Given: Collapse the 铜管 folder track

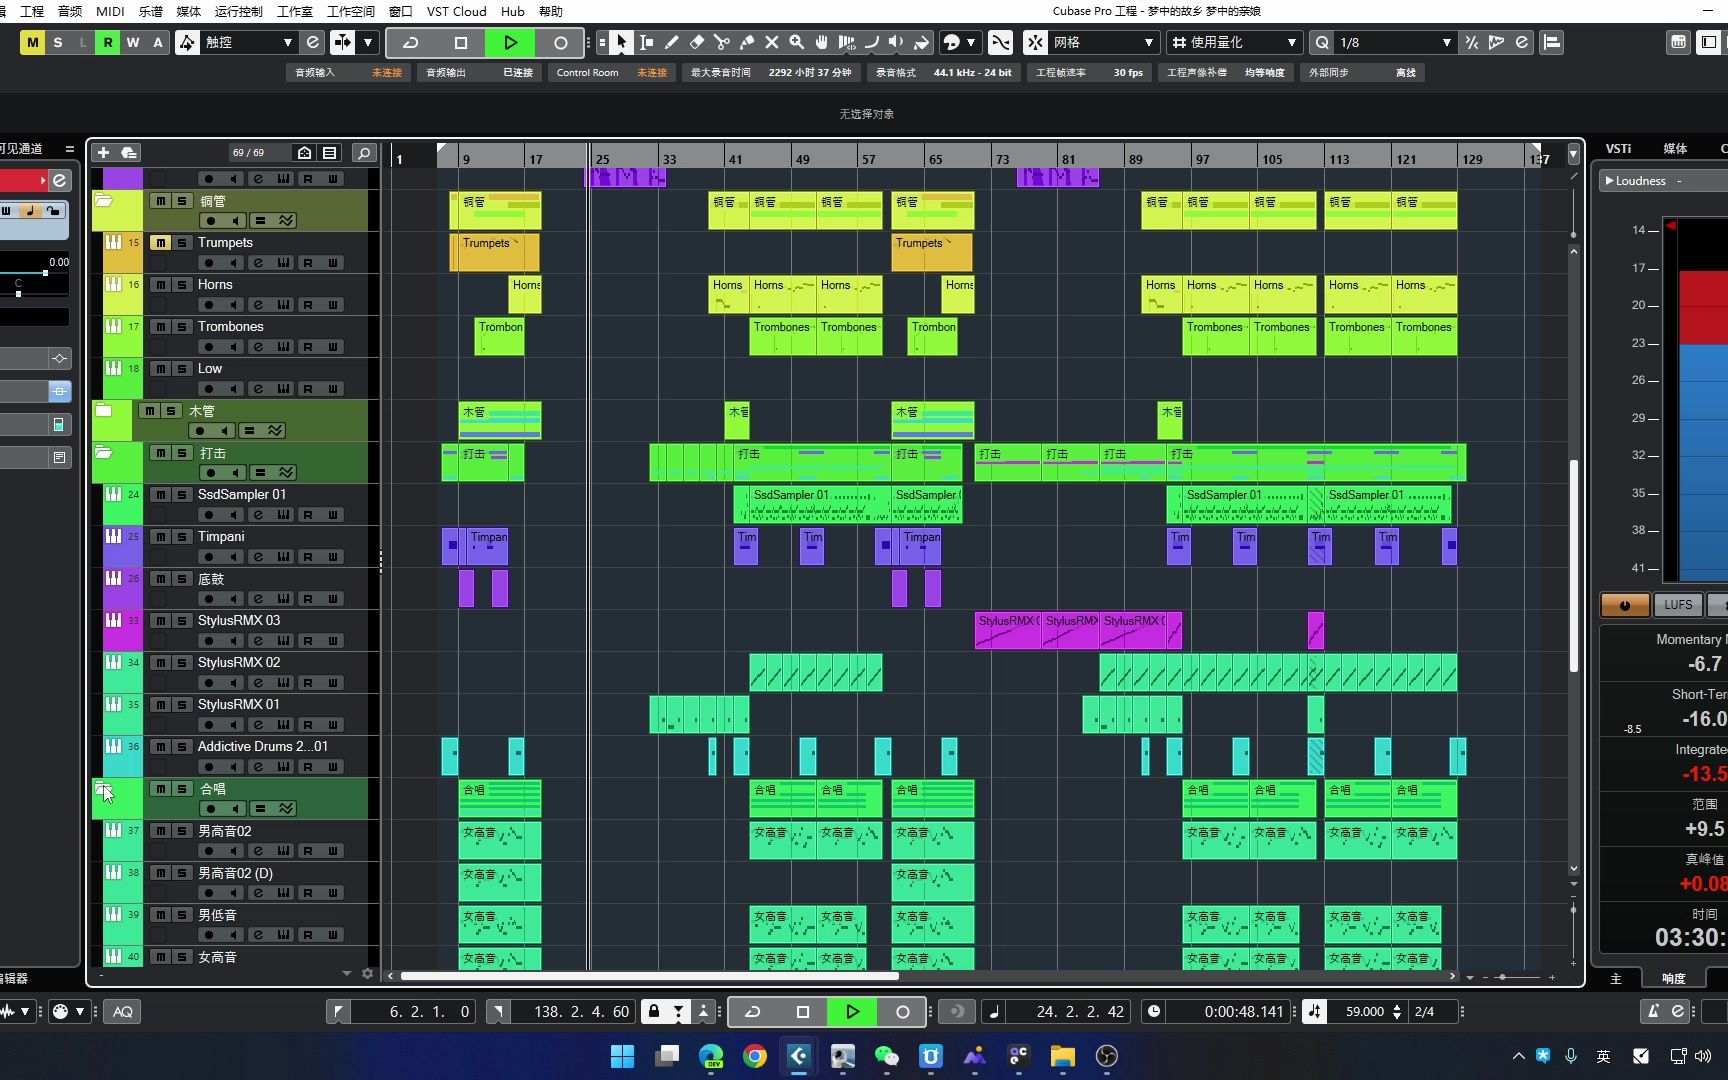Looking at the screenshot, I should (103, 200).
